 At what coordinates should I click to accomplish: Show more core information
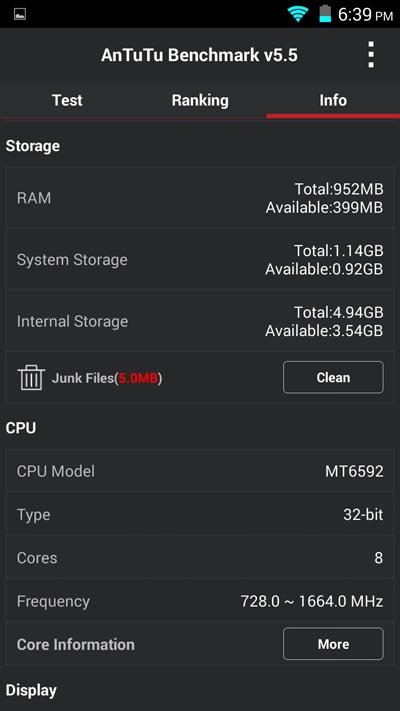click(x=333, y=644)
